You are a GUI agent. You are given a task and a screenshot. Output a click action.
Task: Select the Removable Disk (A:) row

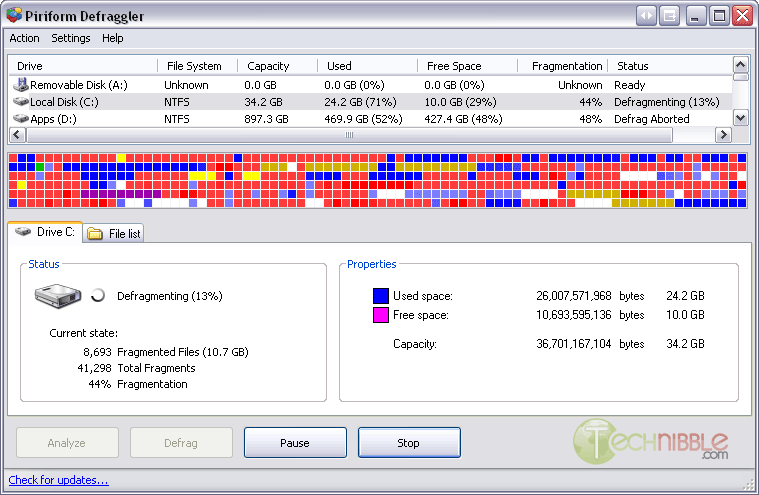coord(370,85)
